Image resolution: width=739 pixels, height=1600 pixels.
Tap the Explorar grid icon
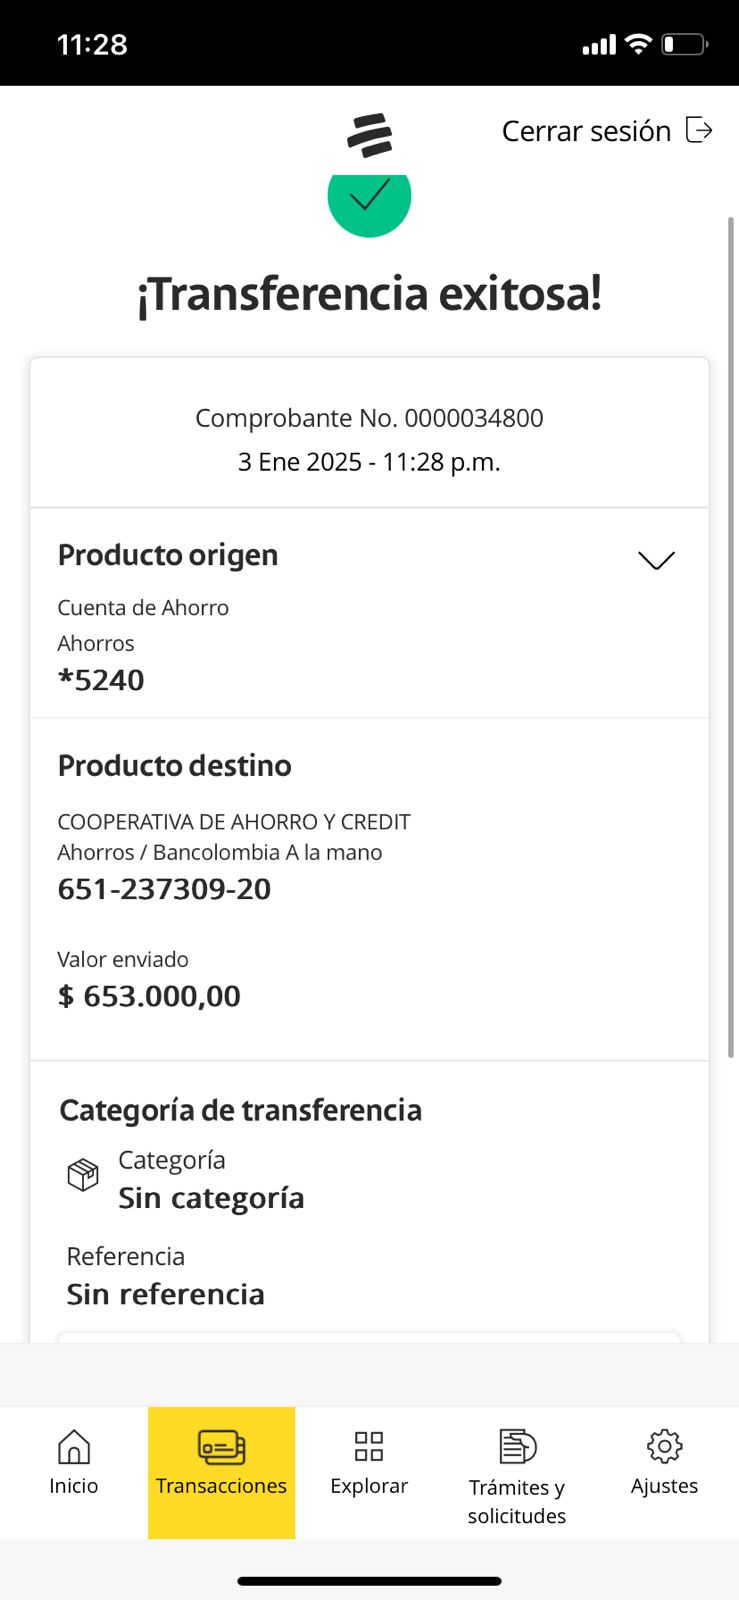(x=369, y=1446)
